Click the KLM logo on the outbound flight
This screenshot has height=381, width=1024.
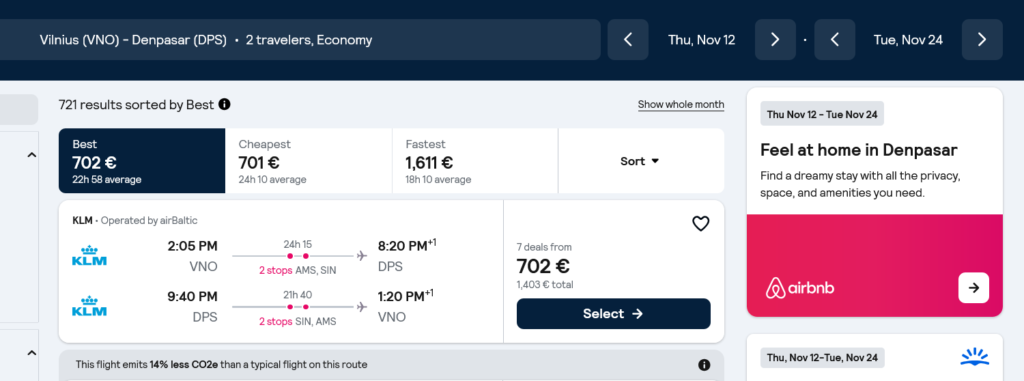tap(89, 256)
